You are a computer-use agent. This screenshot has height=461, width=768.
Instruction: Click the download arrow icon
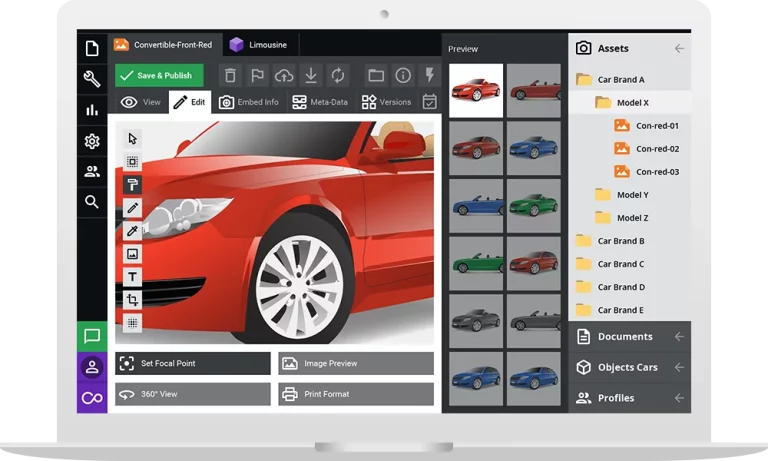311,75
